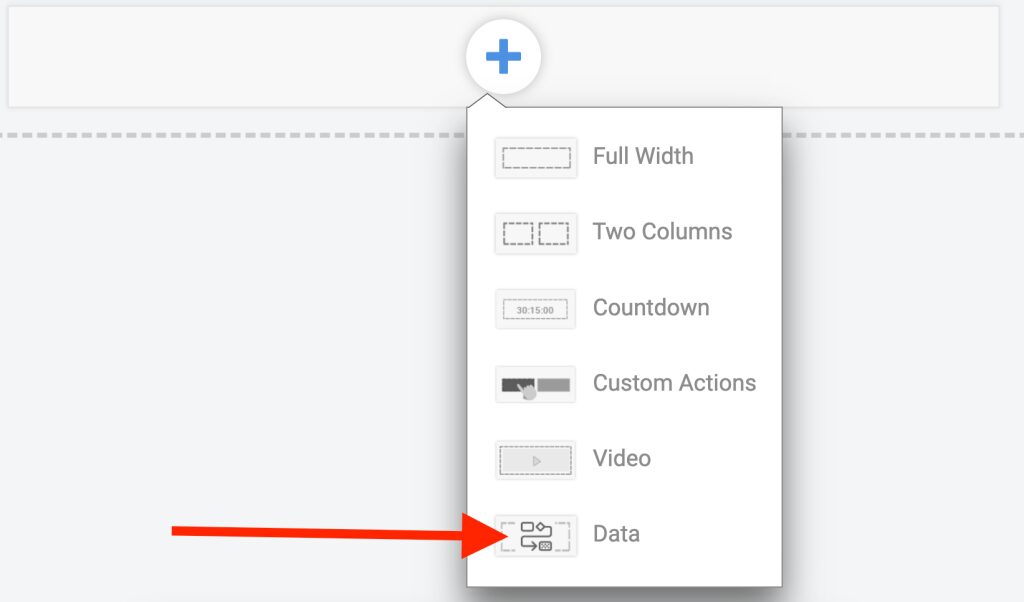Select the Data flow section icon
The image size is (1024, 602).
click(x=536, y=535)
